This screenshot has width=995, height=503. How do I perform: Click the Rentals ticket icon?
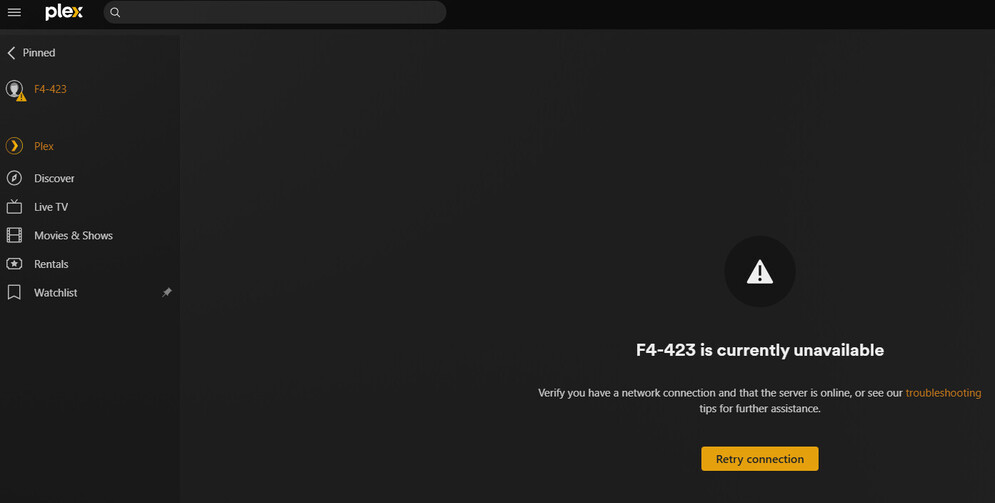[x=14, y=264]
